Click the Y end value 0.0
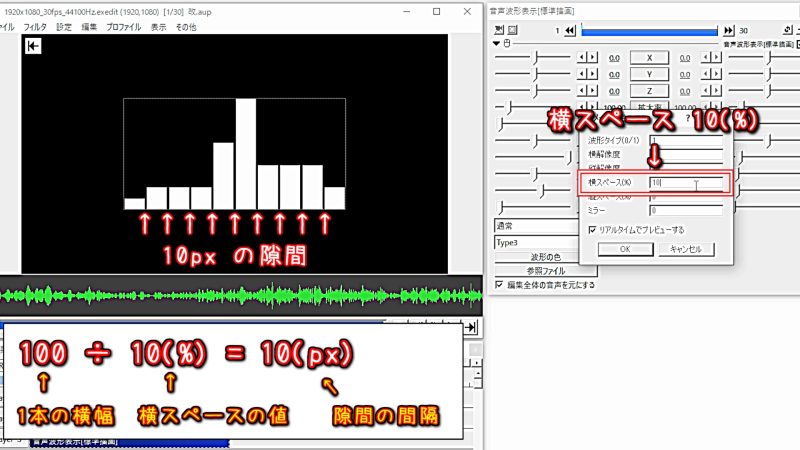Screen dimensions: 800x450 pos(685,75)
